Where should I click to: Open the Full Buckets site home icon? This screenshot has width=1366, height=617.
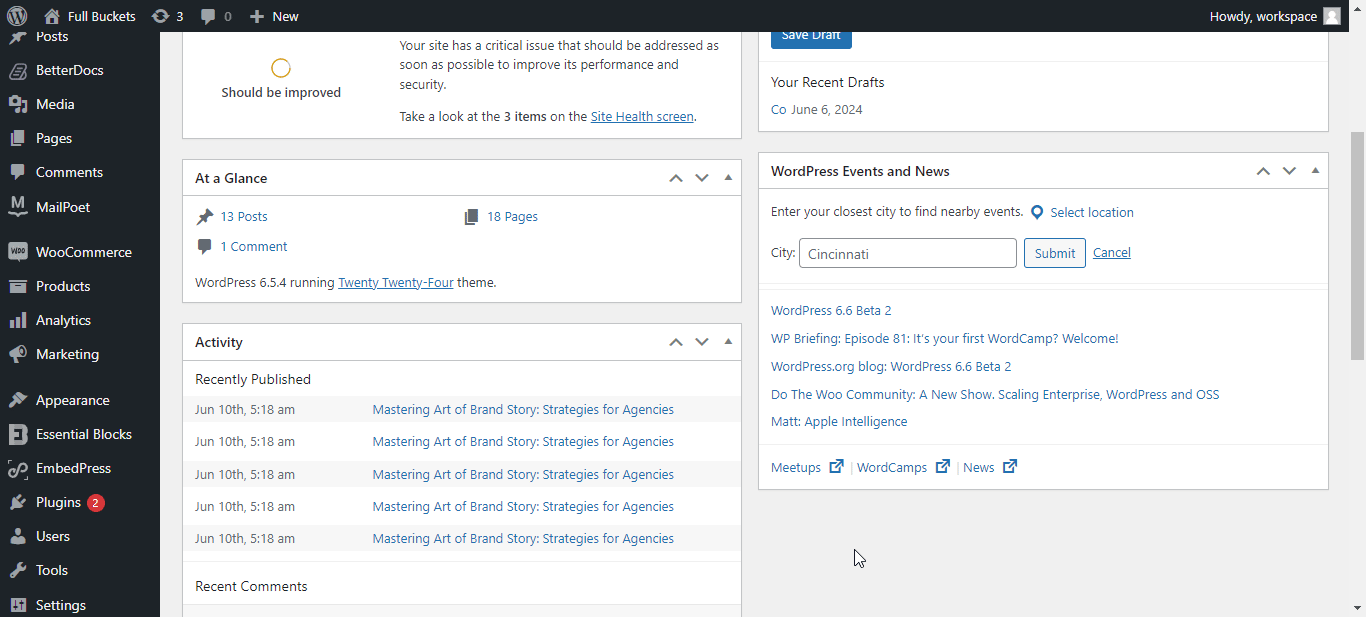(x=52, y=16)
